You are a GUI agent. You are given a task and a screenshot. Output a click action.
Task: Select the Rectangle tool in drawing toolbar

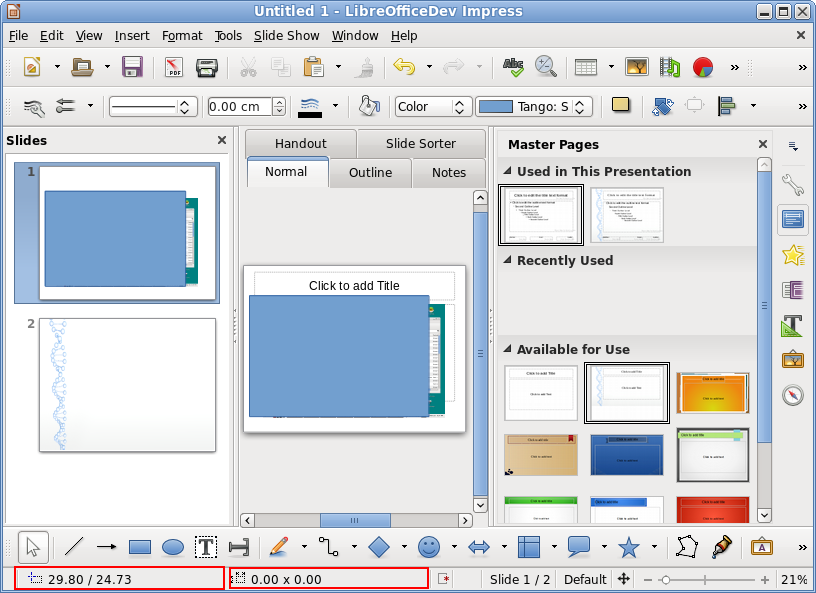point(140,547)
